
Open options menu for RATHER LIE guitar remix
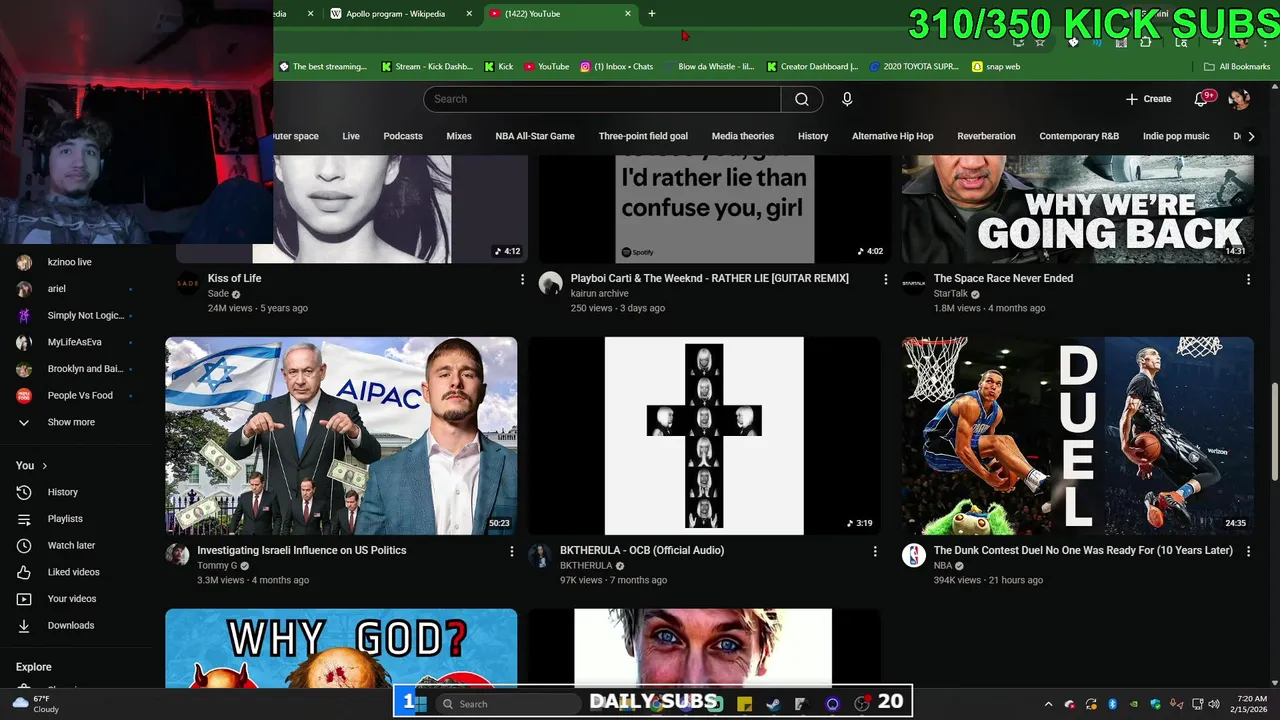pyautogui.click(x=885, y=280)
